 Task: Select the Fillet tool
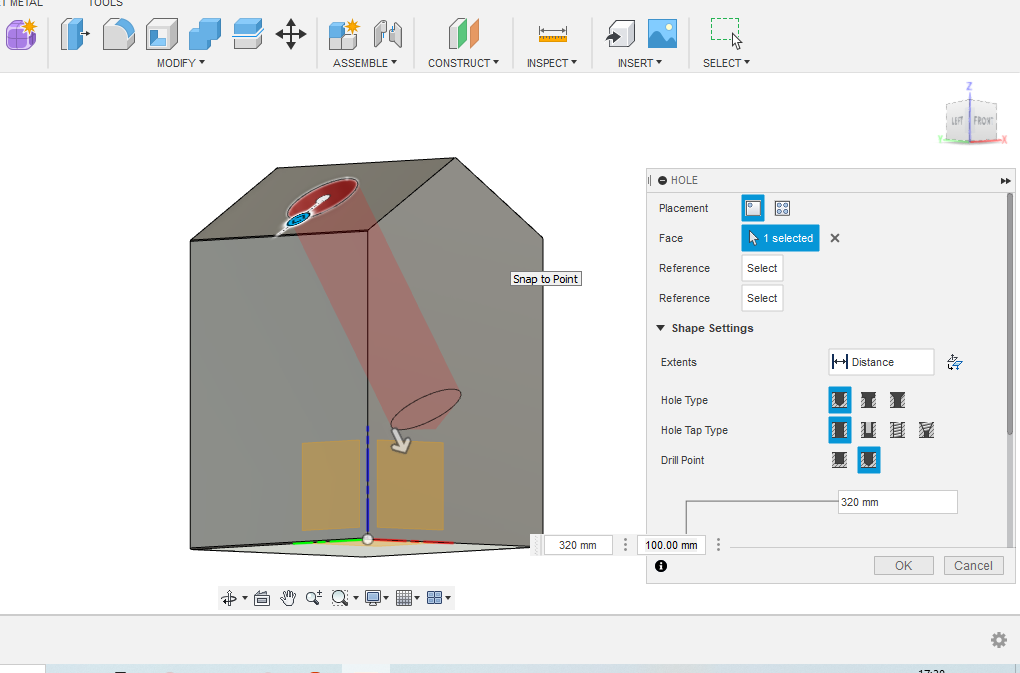(118, 34)
